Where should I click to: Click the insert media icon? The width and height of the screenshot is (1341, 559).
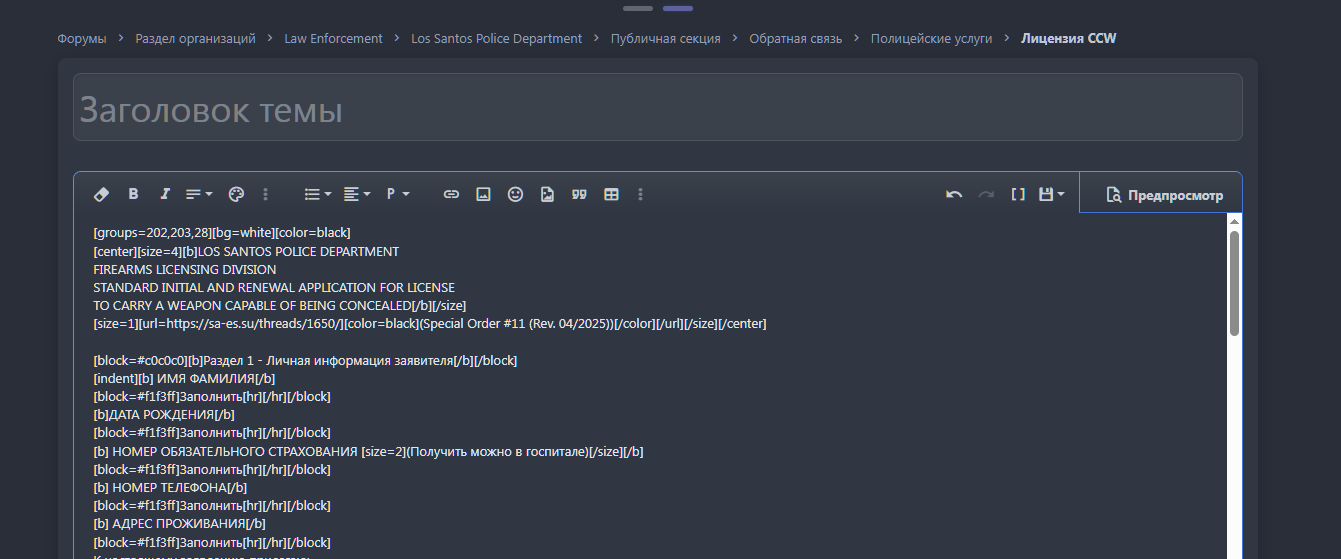547,194
